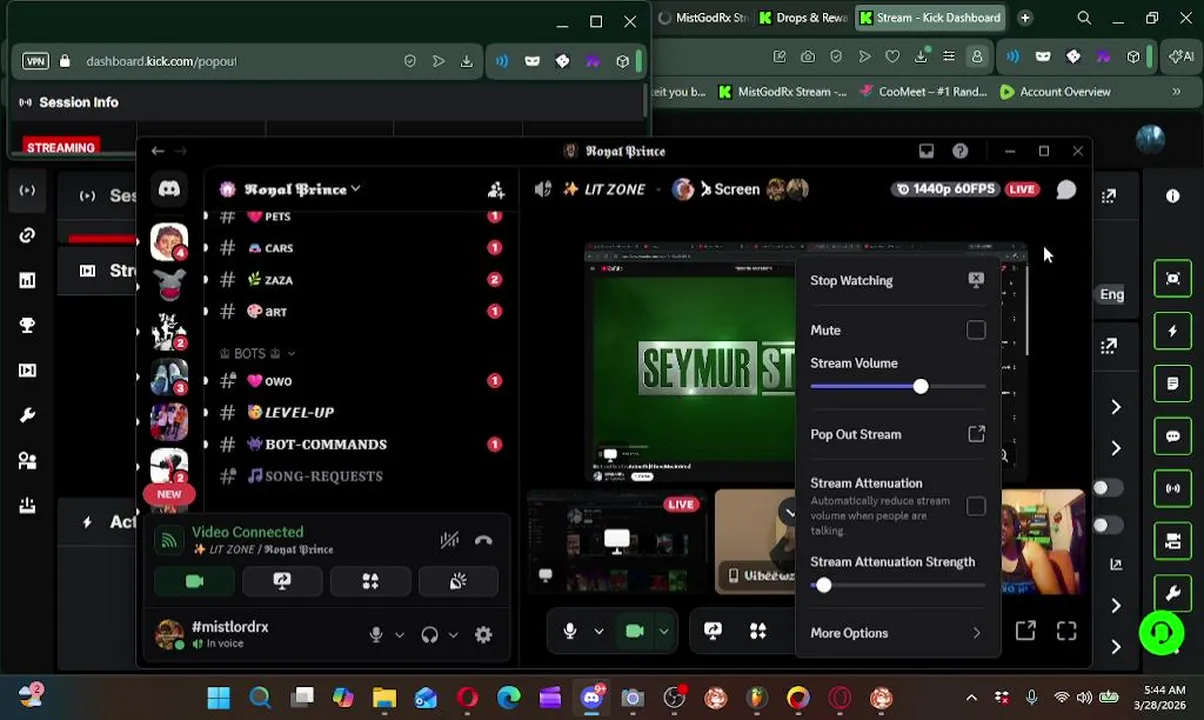Turn off camera in Video Connected panel
1204x720 pixels.
[194, 581]
